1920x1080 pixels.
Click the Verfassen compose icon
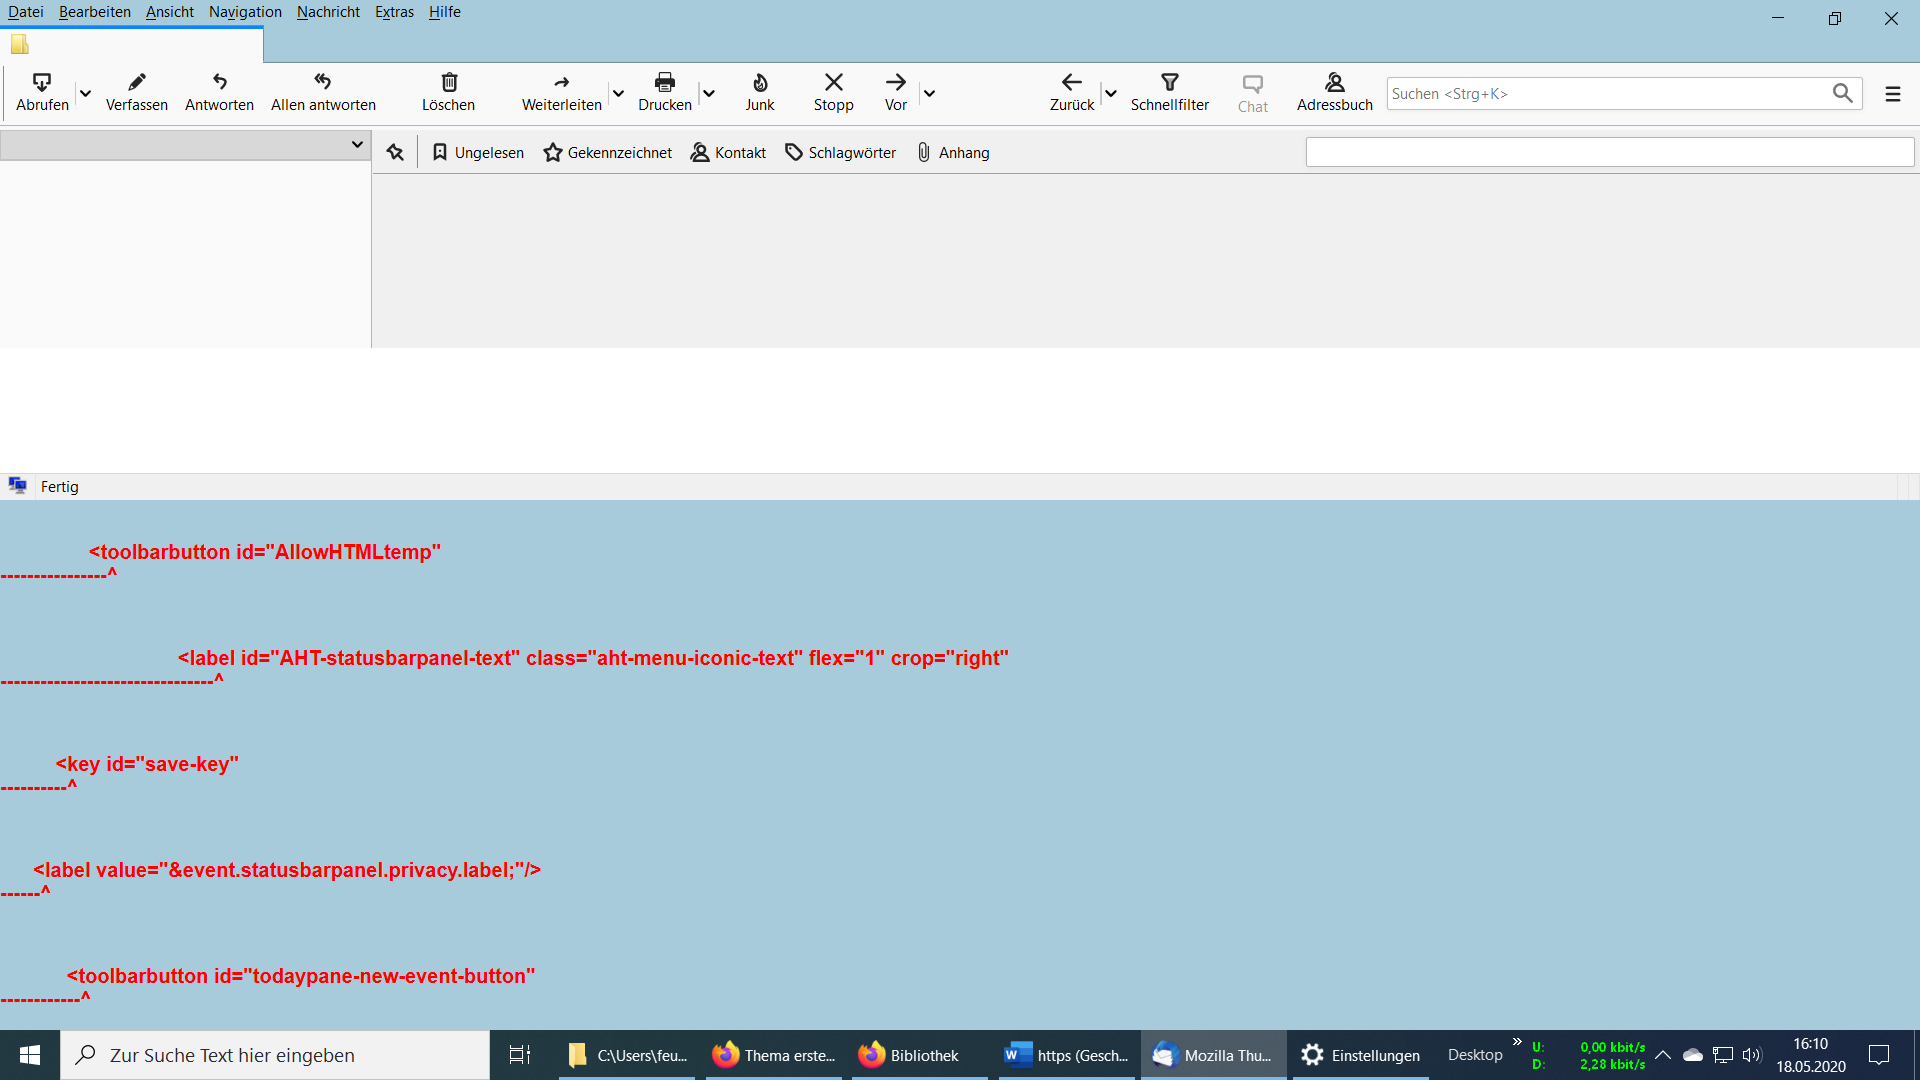pyautogui.click(x=137, y=82)
